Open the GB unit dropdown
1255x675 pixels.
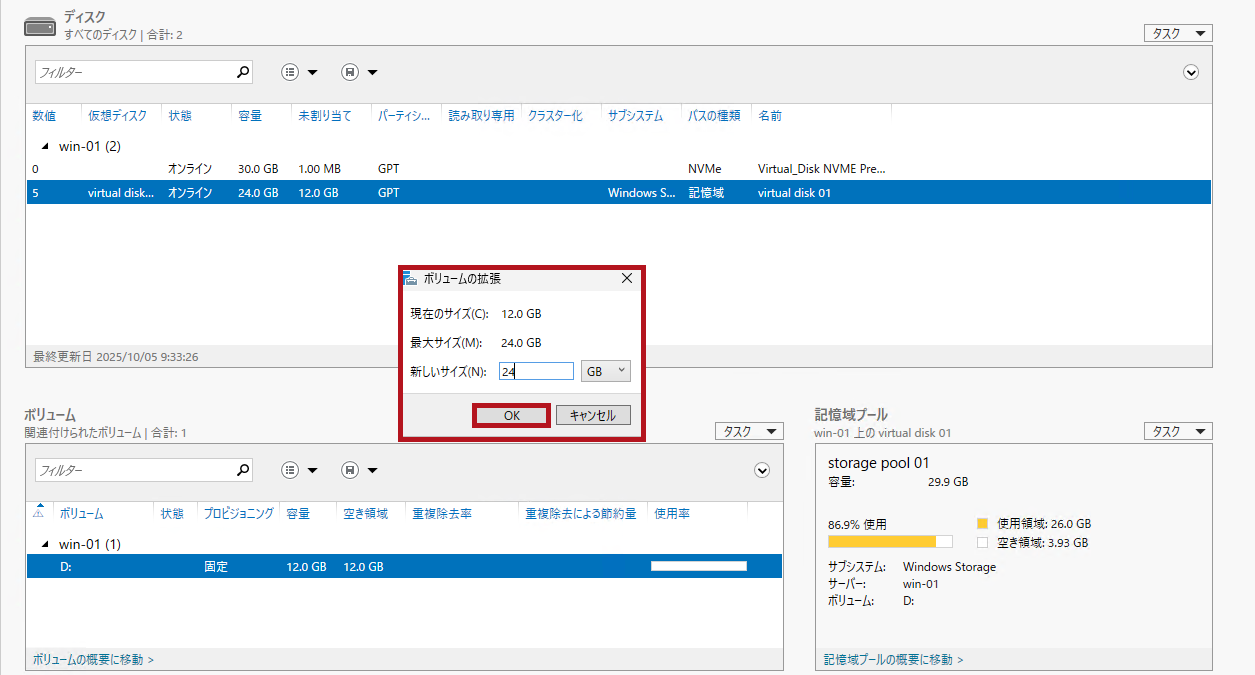(606, 371)
